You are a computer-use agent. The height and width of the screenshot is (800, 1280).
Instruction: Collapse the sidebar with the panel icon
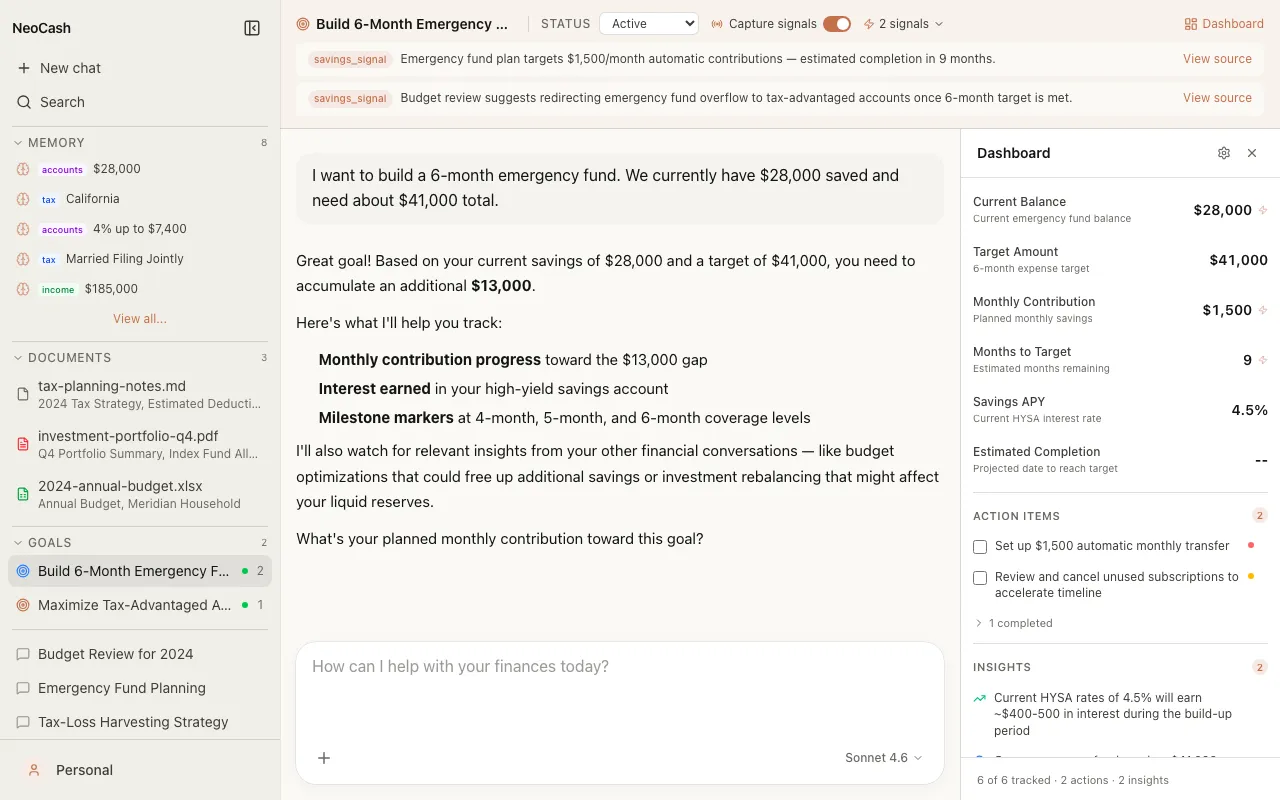(252, 28)
